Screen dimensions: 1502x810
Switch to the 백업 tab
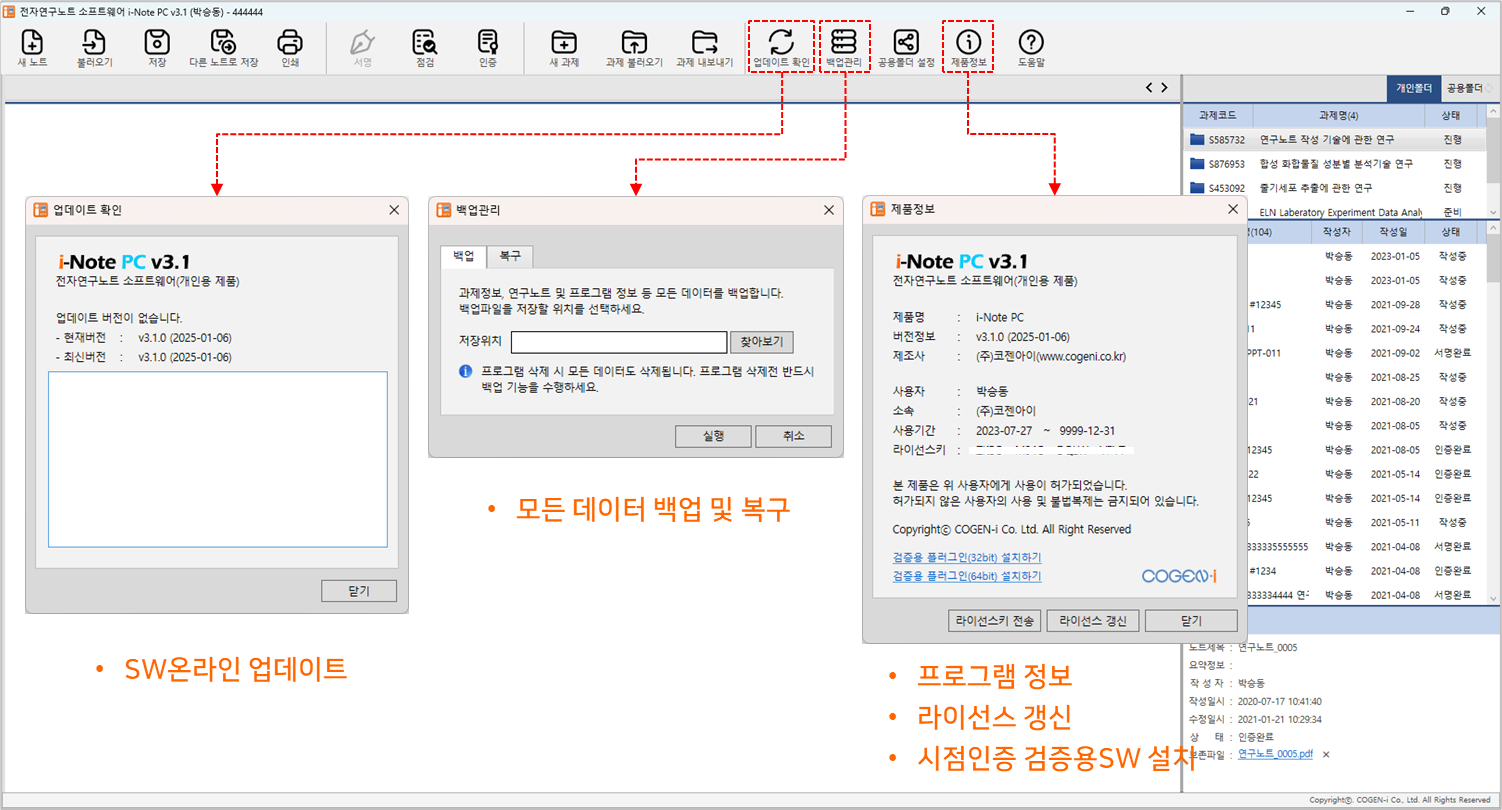[464, 256]
